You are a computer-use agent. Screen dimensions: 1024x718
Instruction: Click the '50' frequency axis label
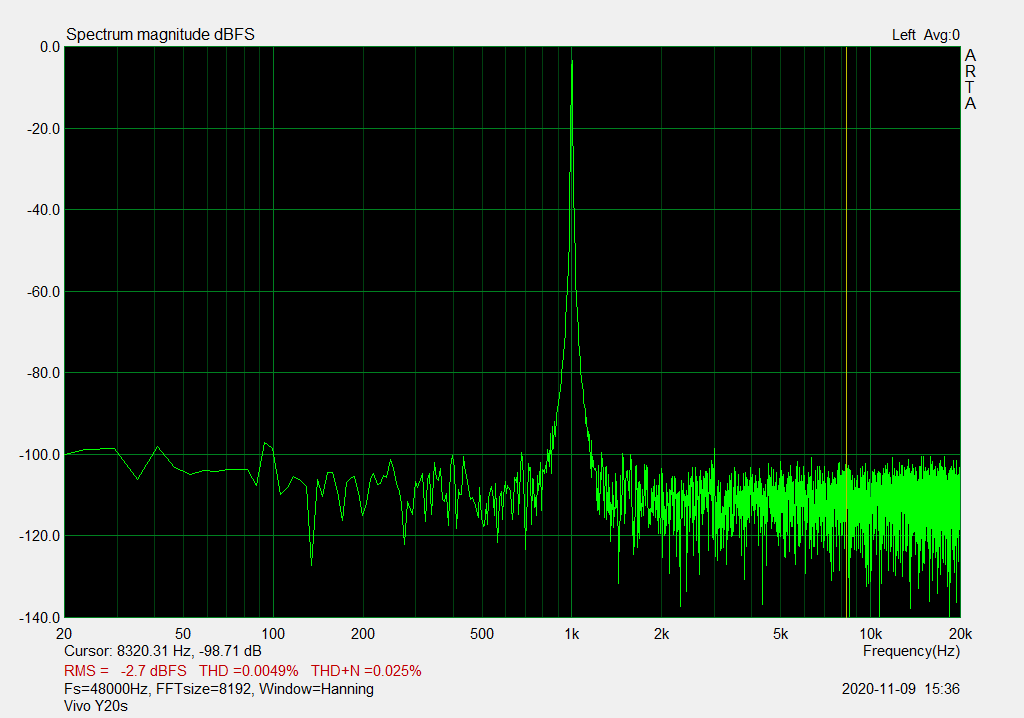click(183, 634)
